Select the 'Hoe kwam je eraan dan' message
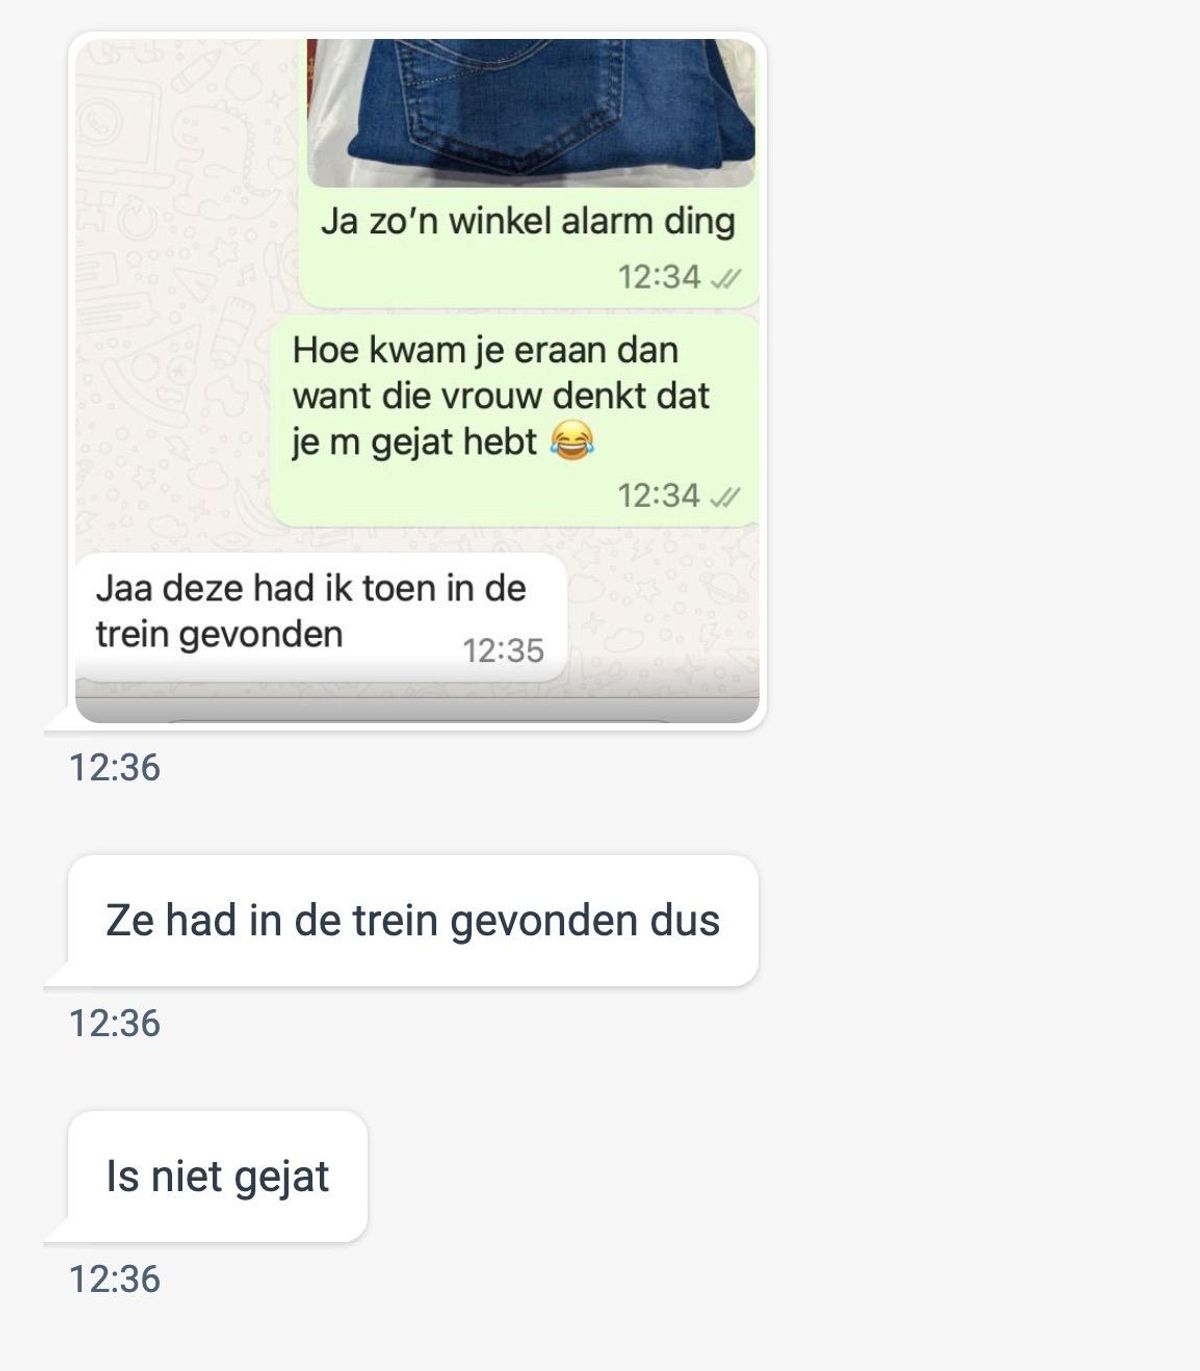 point(515,420)
